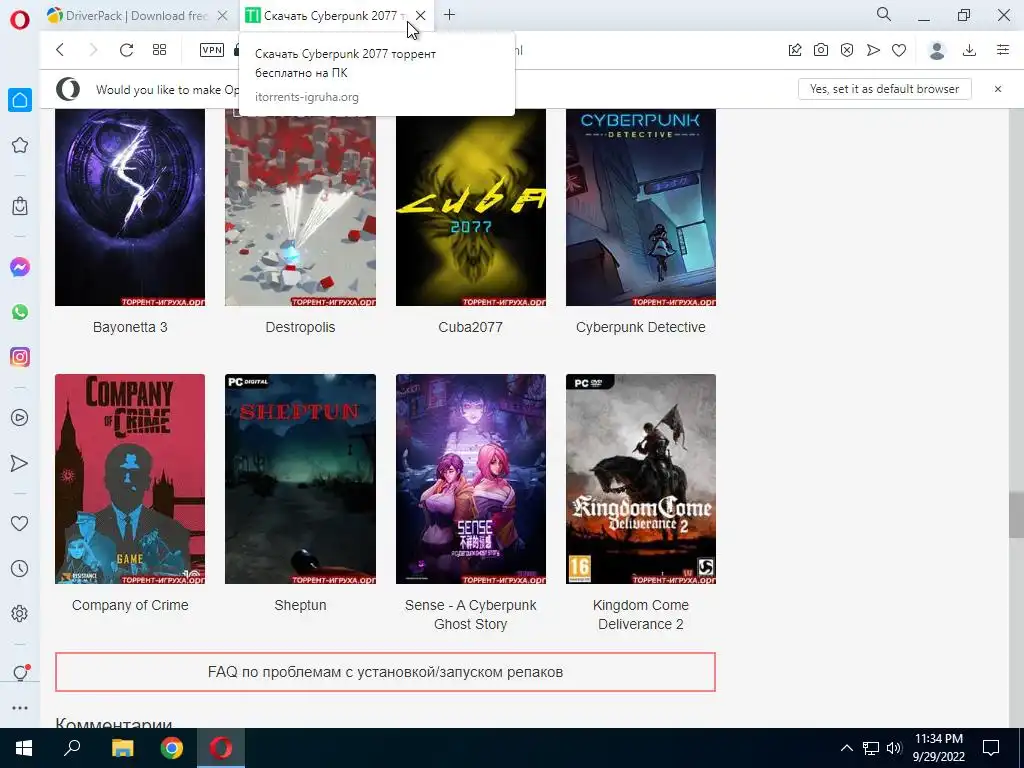This screenshot has width=1024, height=768.
Task: Open Kingdom Come Deliverance 2 cover
Action: (641, 479)
